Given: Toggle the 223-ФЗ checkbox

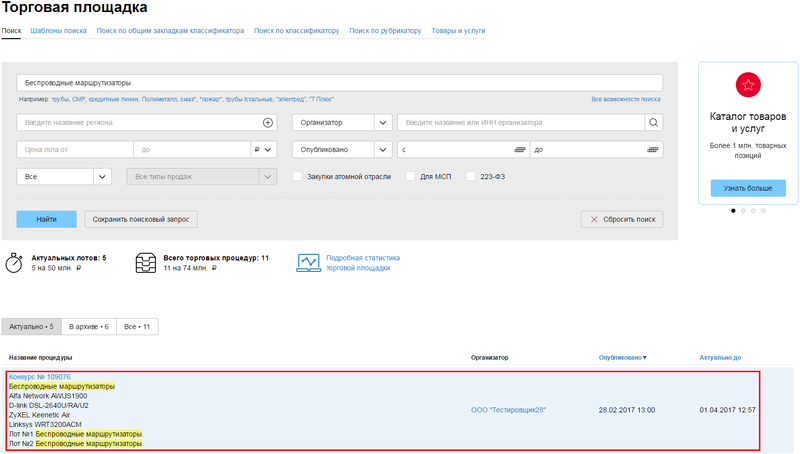Looking at the screenshot, I should pyautogui.click(x=470, y=177).
